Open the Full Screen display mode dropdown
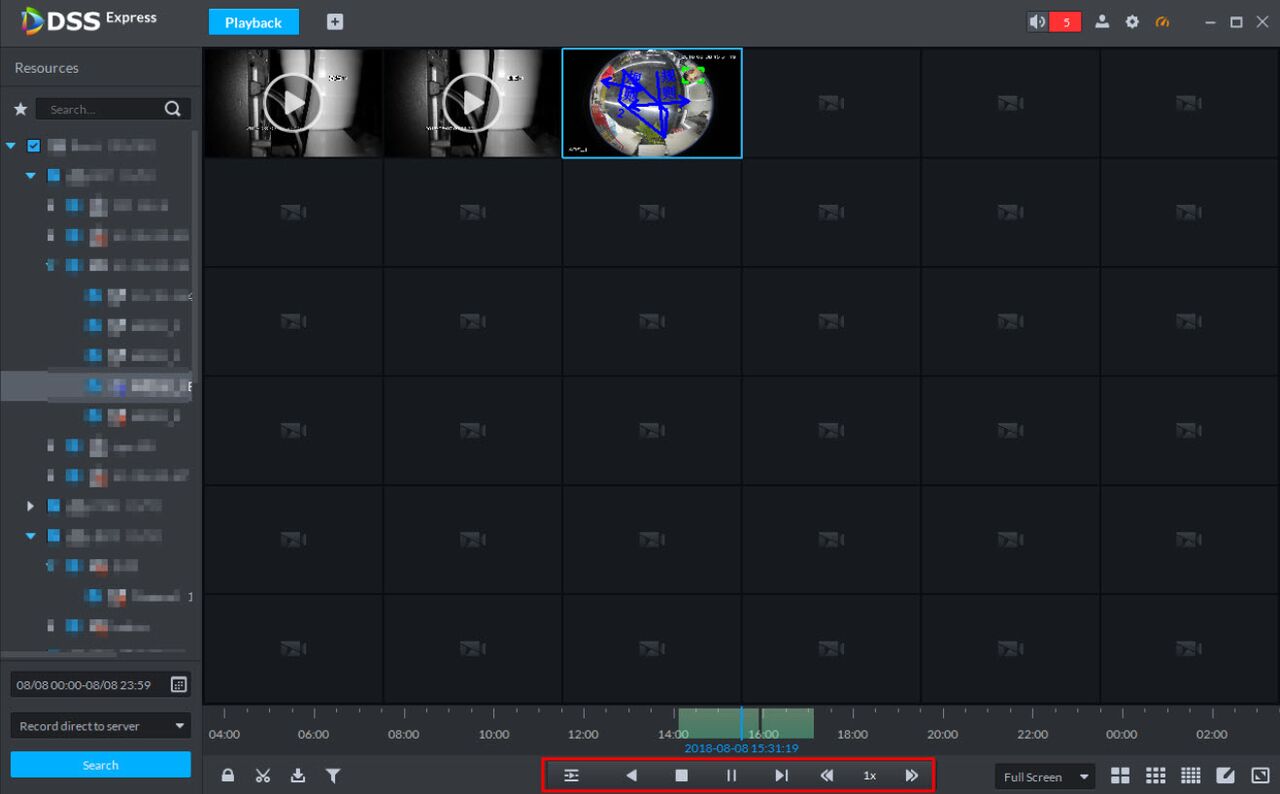The height and width of the screenshot is (794, 1280). click(x=1045, y=777)
